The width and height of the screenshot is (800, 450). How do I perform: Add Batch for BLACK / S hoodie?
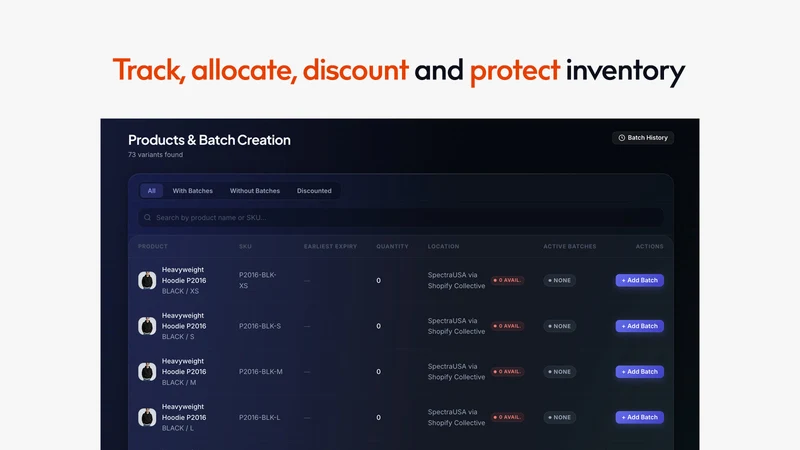(x=639, y=326)
